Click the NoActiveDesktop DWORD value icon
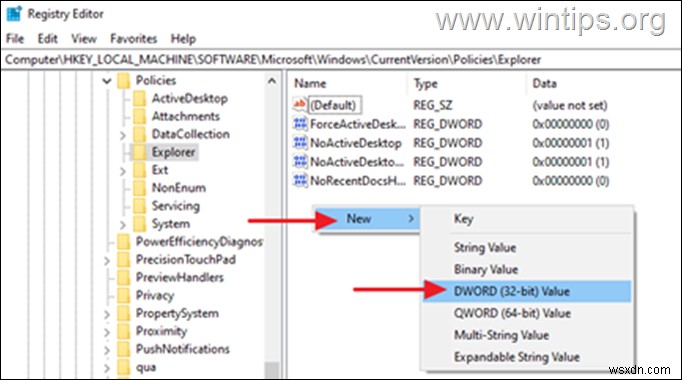The width and height of the screenshot is (682, 380). pos(300,143)
